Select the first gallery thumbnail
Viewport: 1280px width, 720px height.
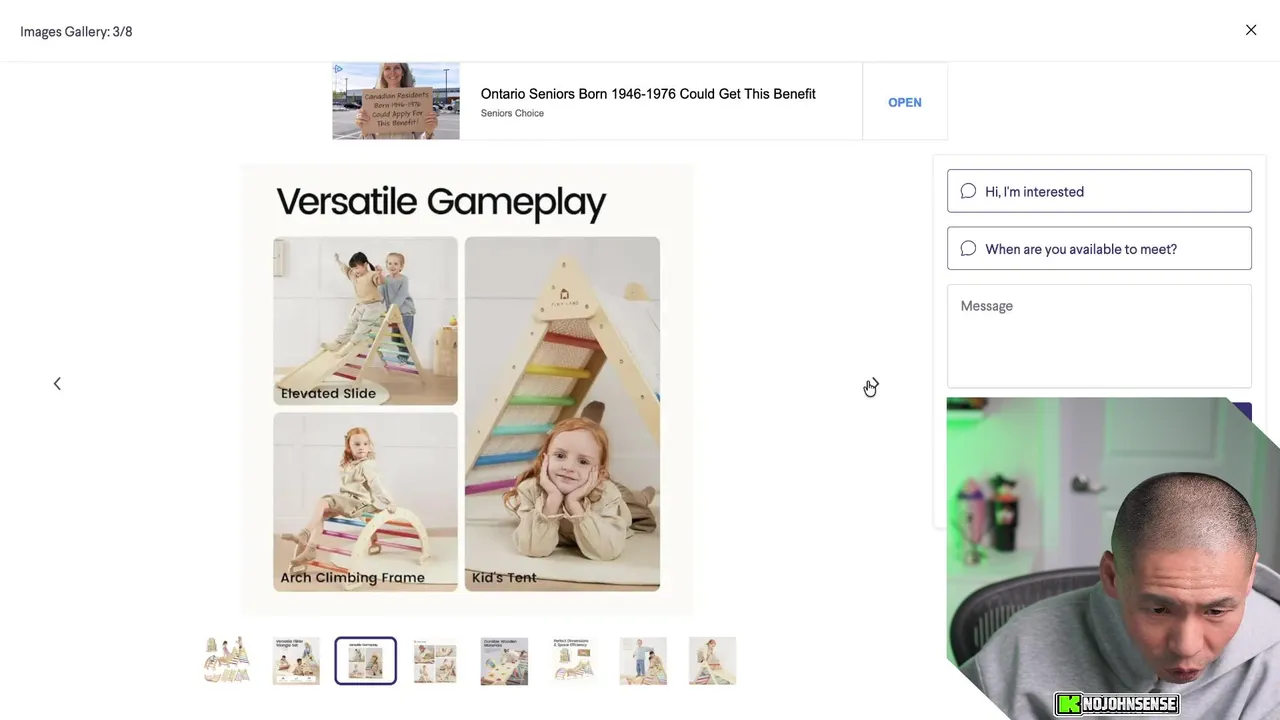coord(227,661)
